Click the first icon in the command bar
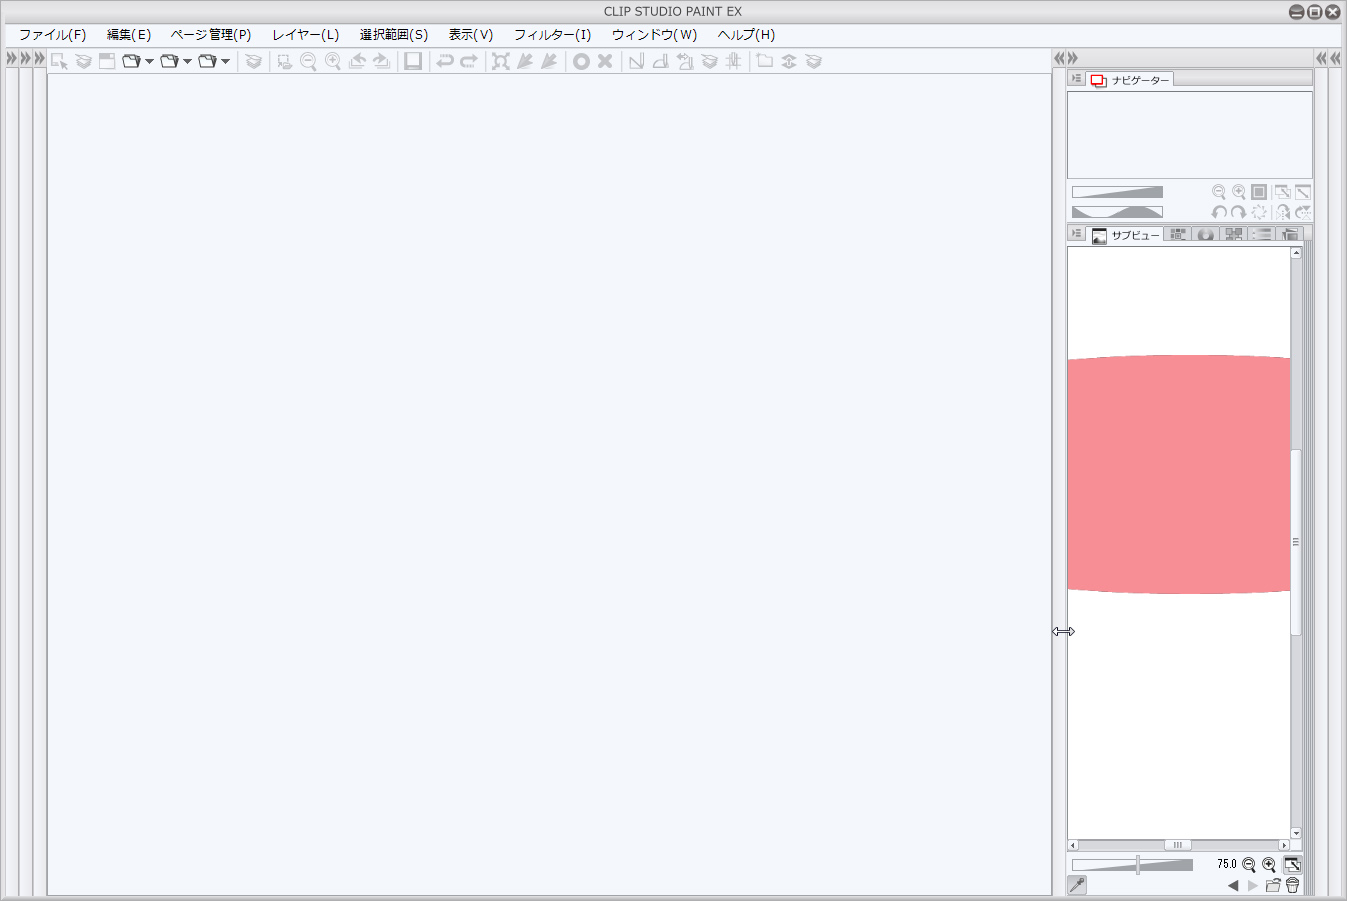This screenshot has height=901, width=1347. 59,61
